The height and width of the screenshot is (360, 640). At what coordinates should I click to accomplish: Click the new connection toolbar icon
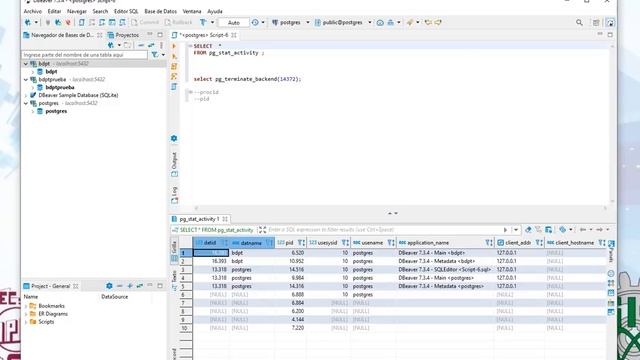(x=28, y=22)
